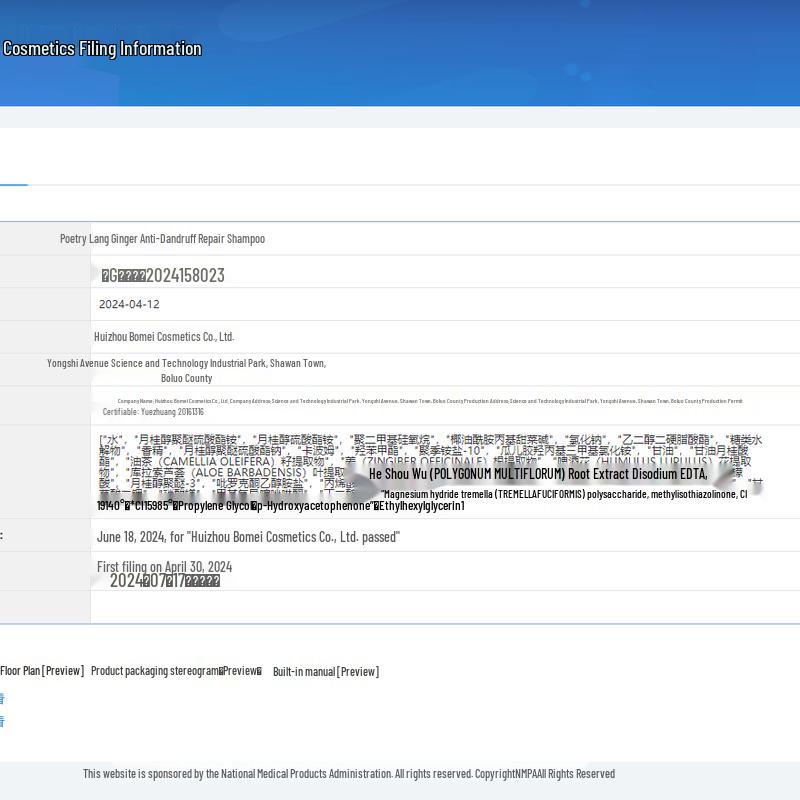Select the Yongshi Avenue address text

[x=186, y=363]
